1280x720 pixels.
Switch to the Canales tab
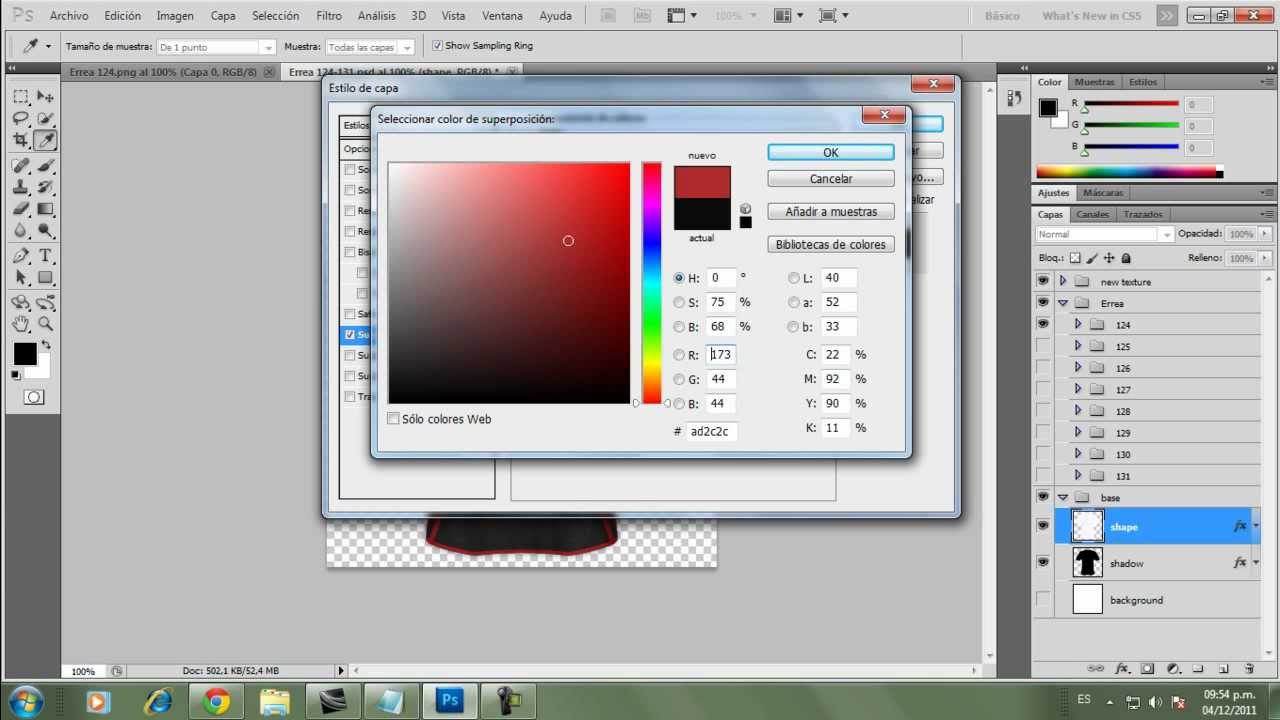[x=1092, y=214]
